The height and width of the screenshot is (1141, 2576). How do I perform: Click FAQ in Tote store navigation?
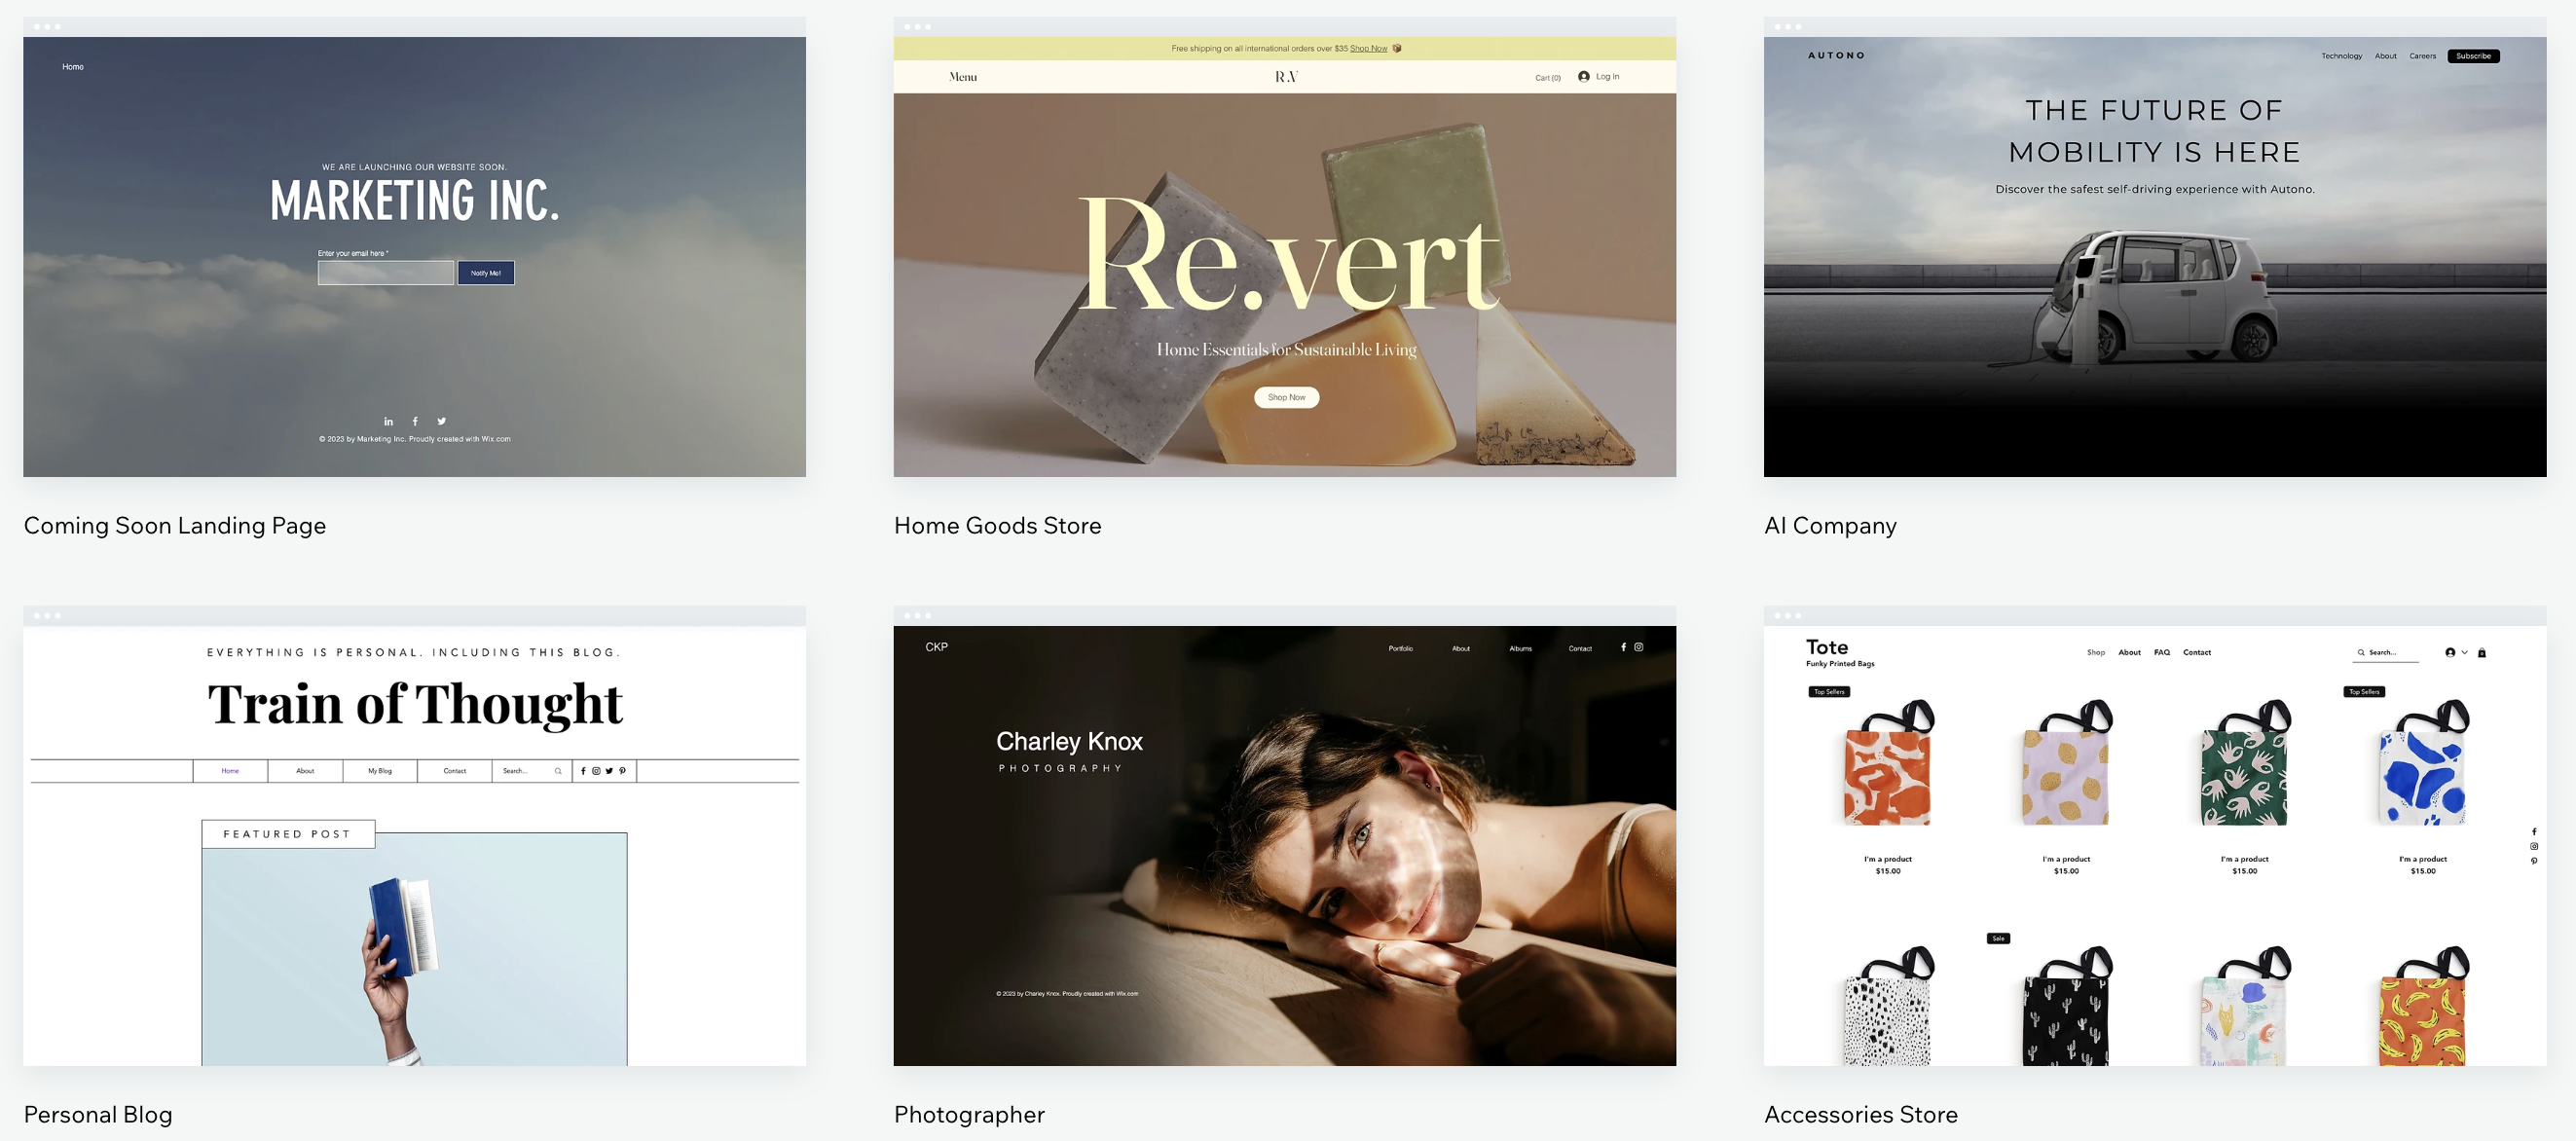2161,653
